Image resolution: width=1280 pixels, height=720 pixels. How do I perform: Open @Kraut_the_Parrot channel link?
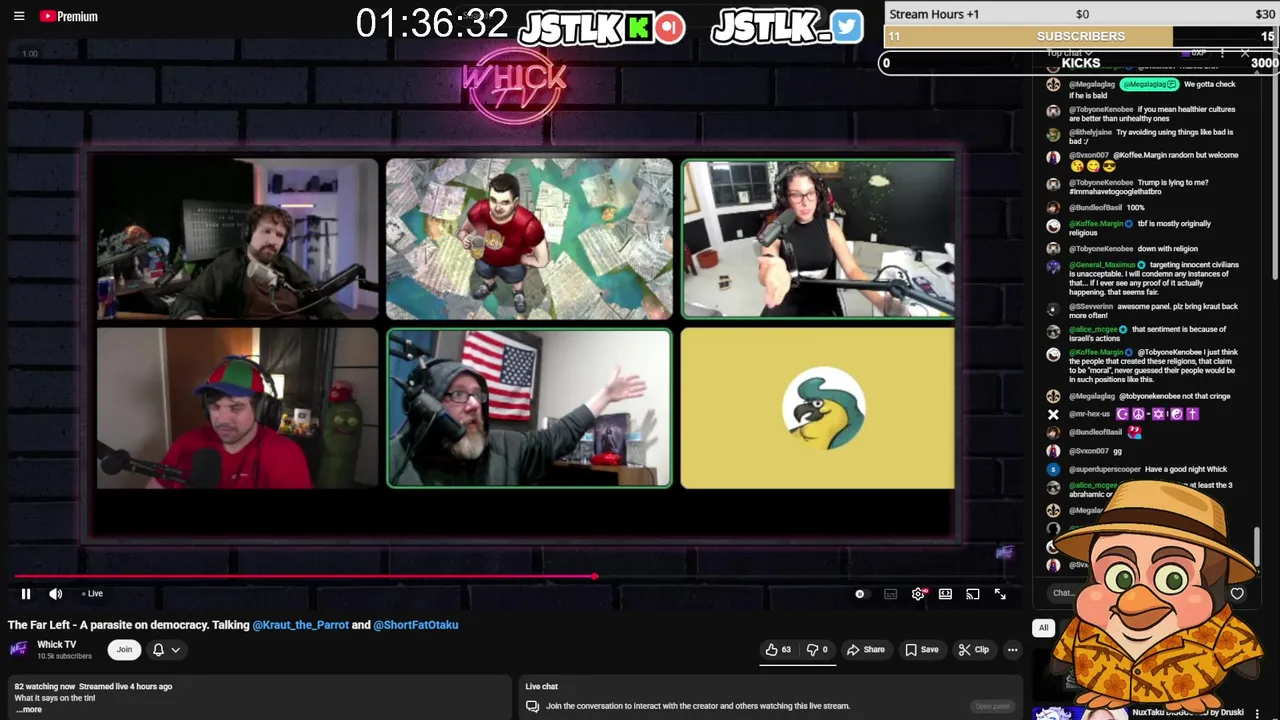(x=301, y=625)
